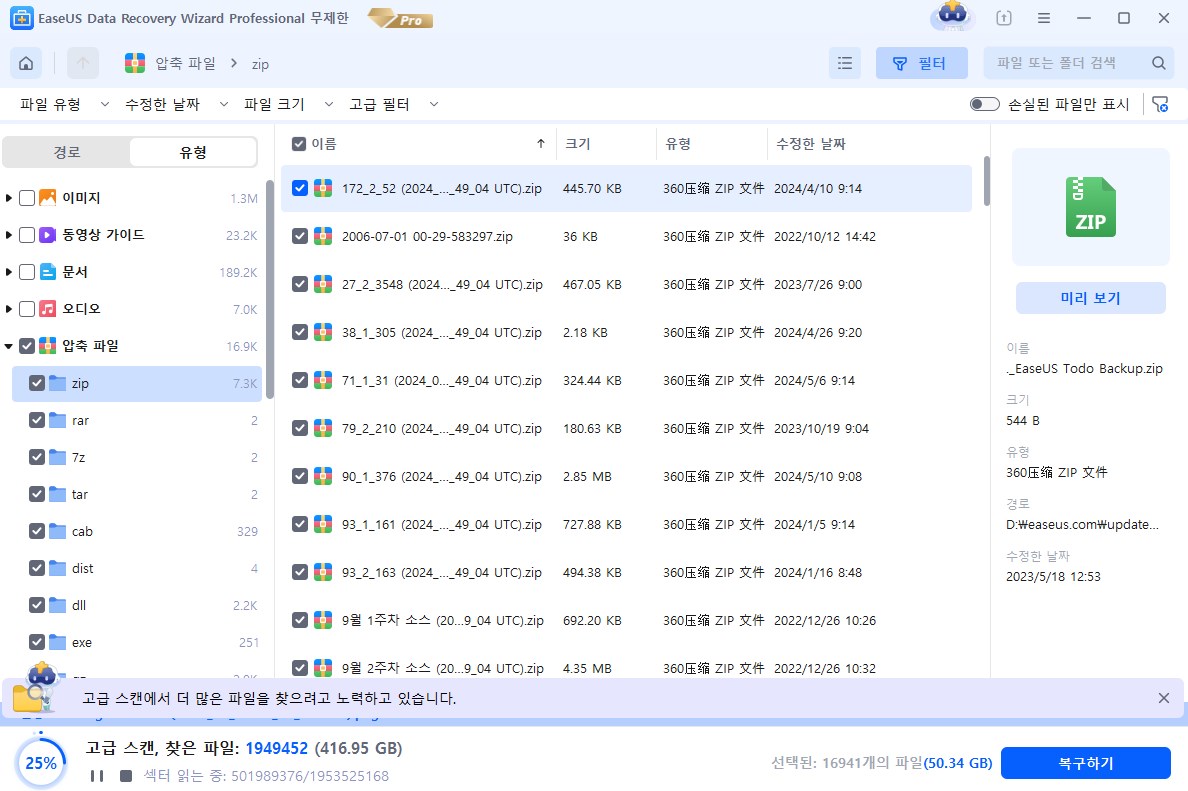The image size is (1188, 791).
Task: Open the 파일 유형 filter dropdown
Action: coord(64,105)
